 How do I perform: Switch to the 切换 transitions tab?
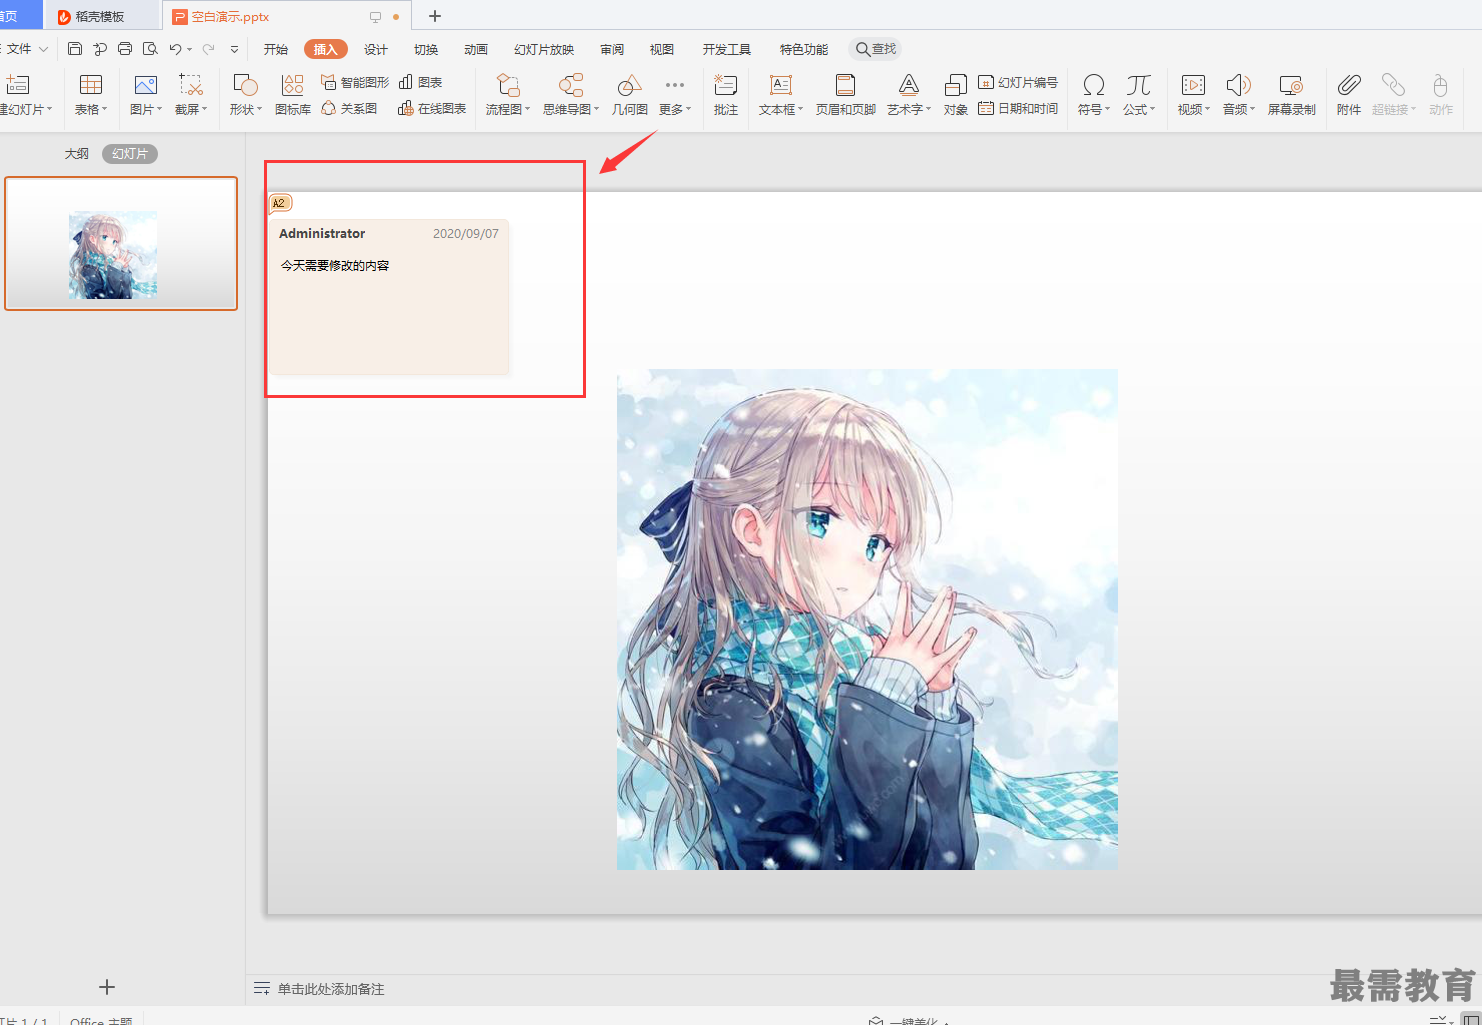click(x=426, y=49)
